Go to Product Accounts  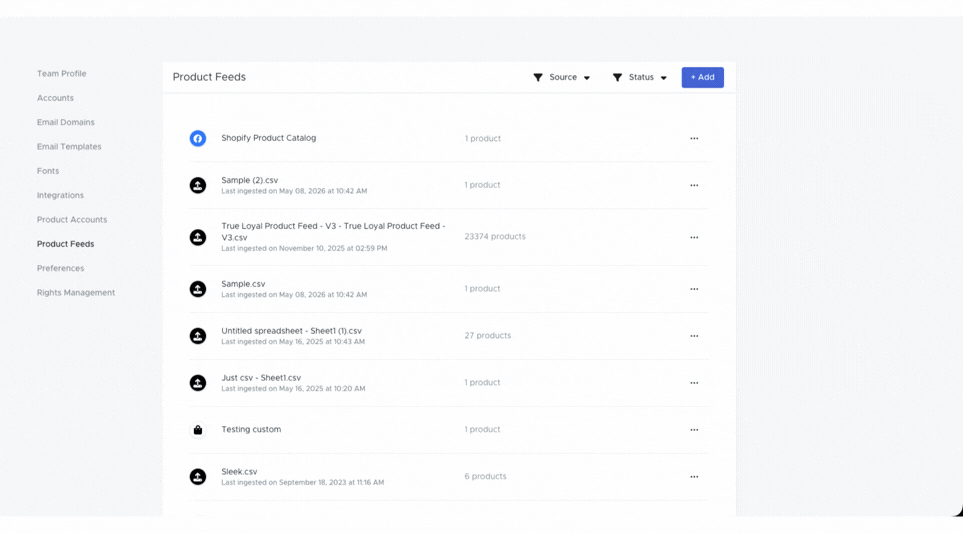tap(72, 220)
